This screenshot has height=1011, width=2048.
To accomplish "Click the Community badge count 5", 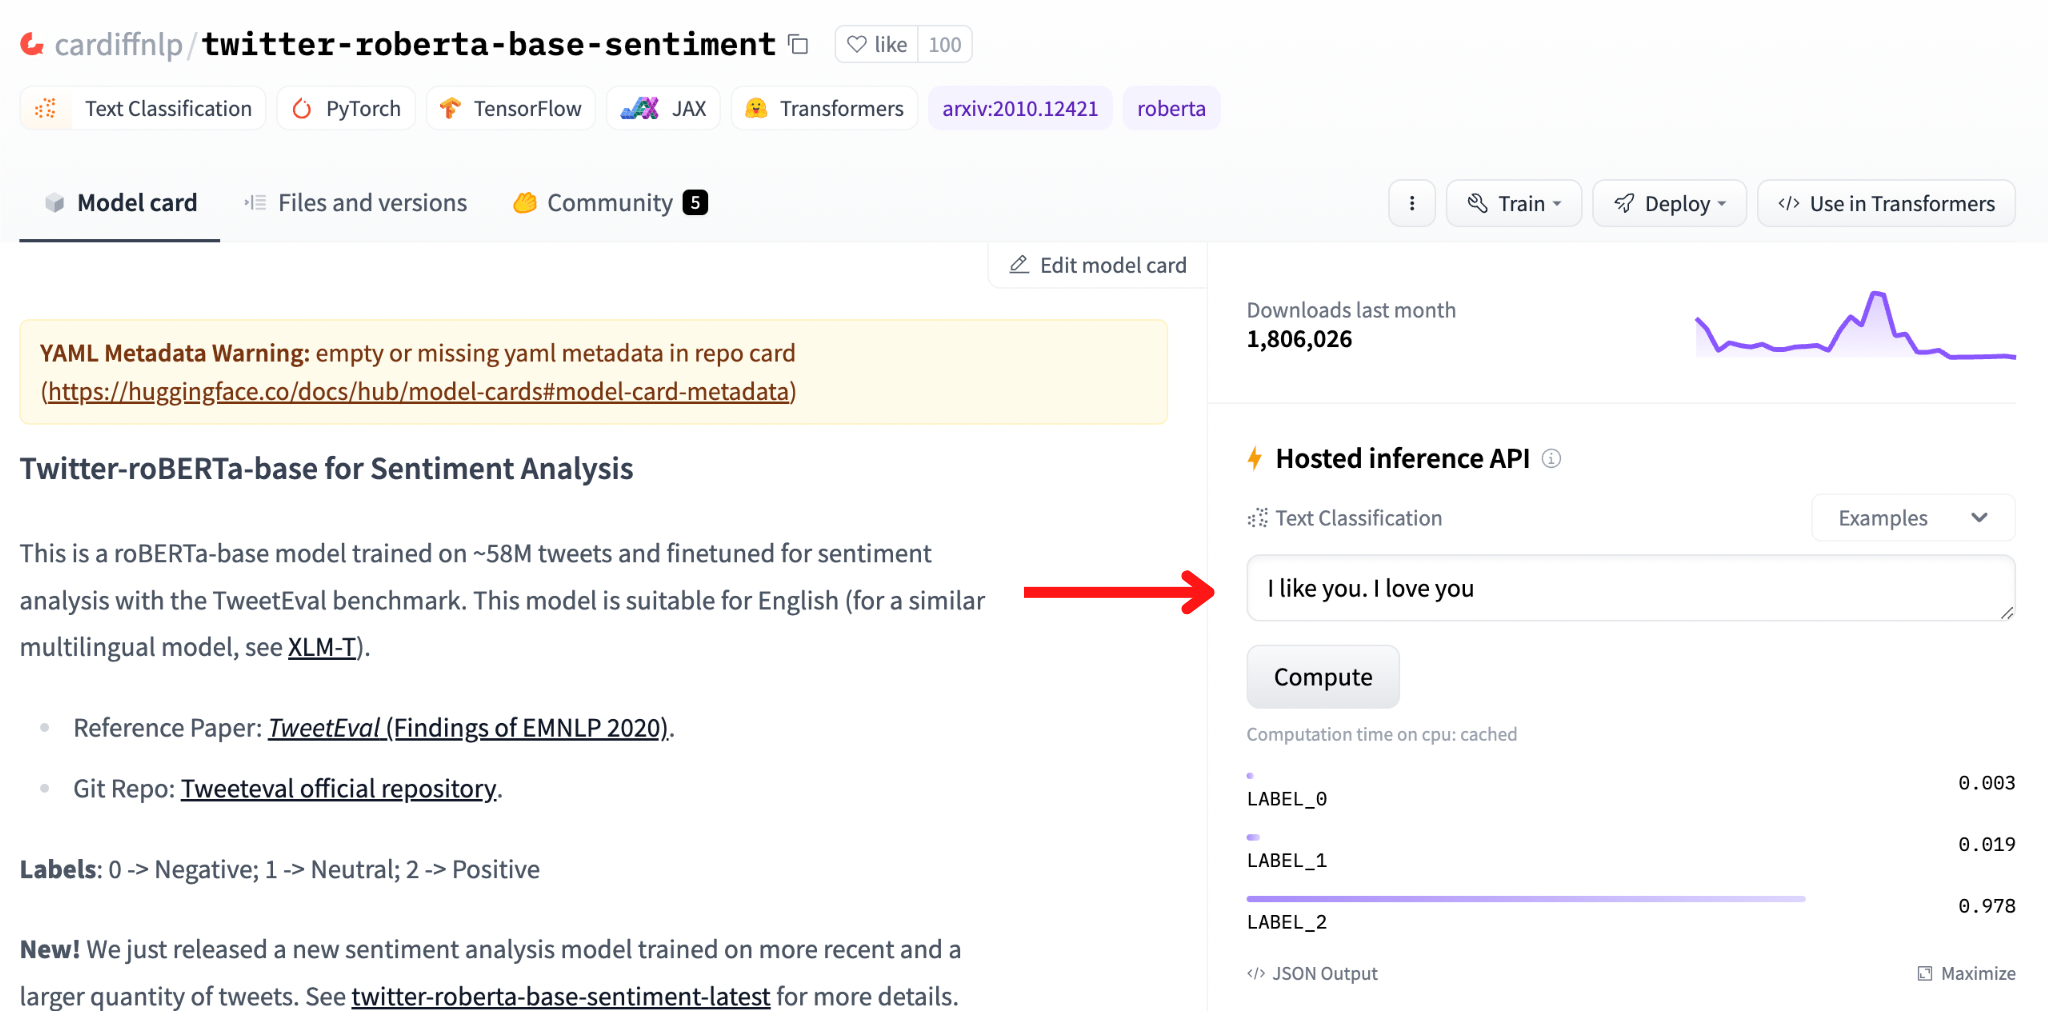I will coord(695,203).
